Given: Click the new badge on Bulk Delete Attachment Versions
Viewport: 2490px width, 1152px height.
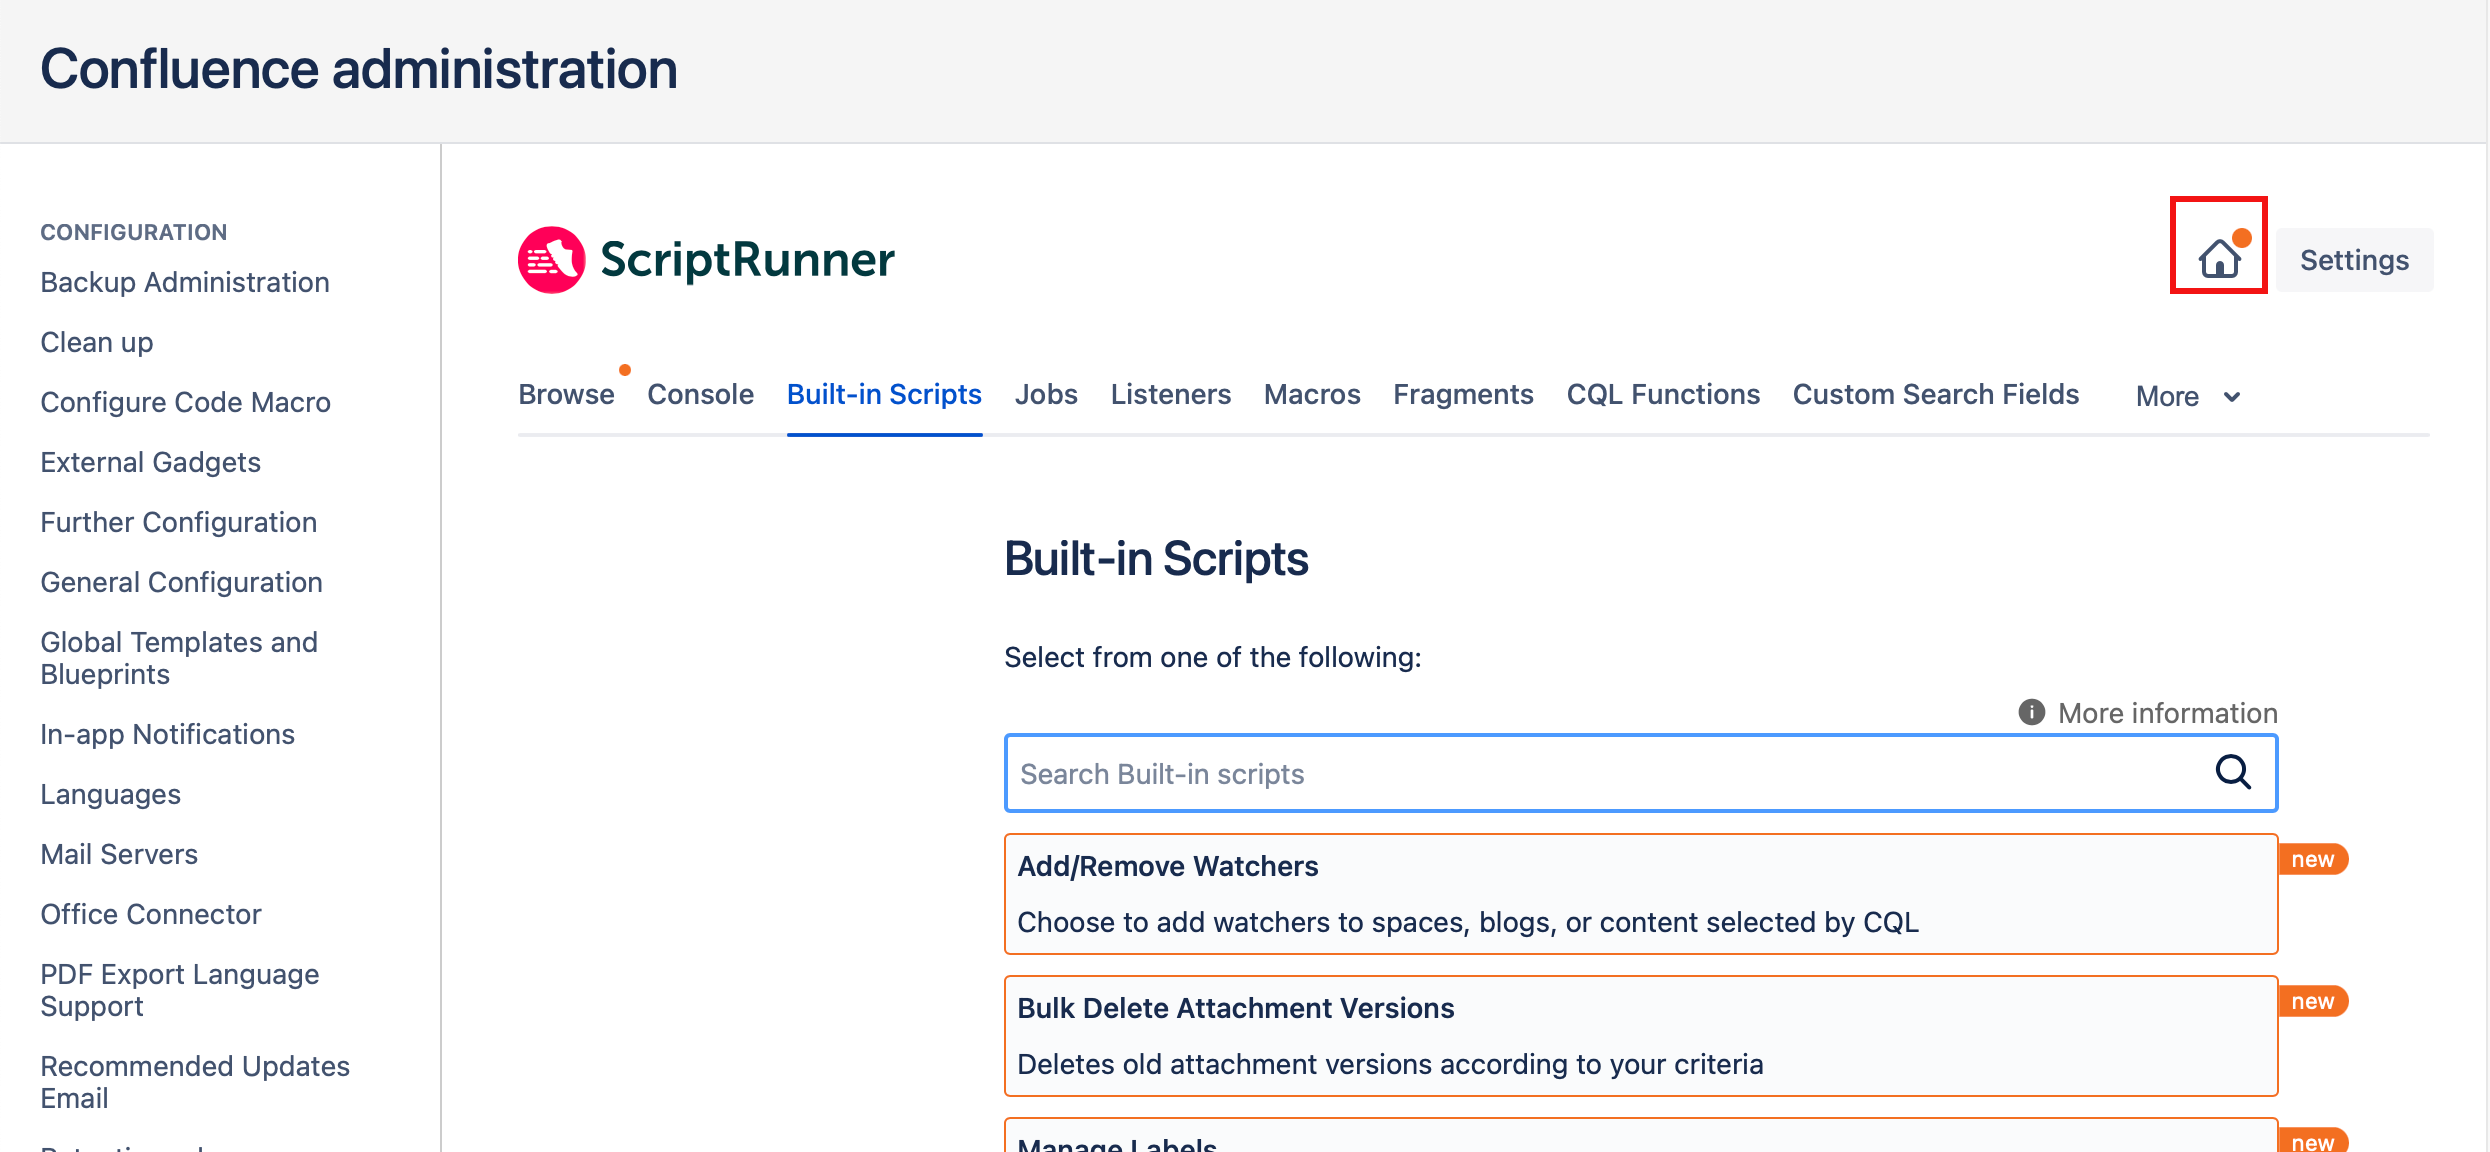Looking at the screenshot, I should 2312,1001.
